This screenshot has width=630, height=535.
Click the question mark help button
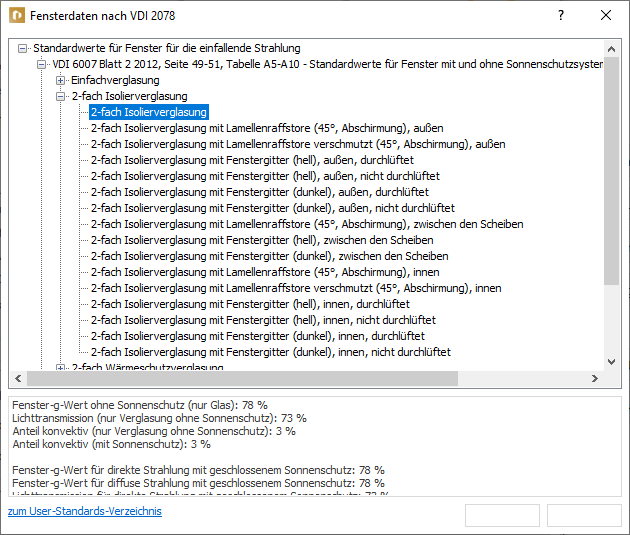(x=561, y=16)
